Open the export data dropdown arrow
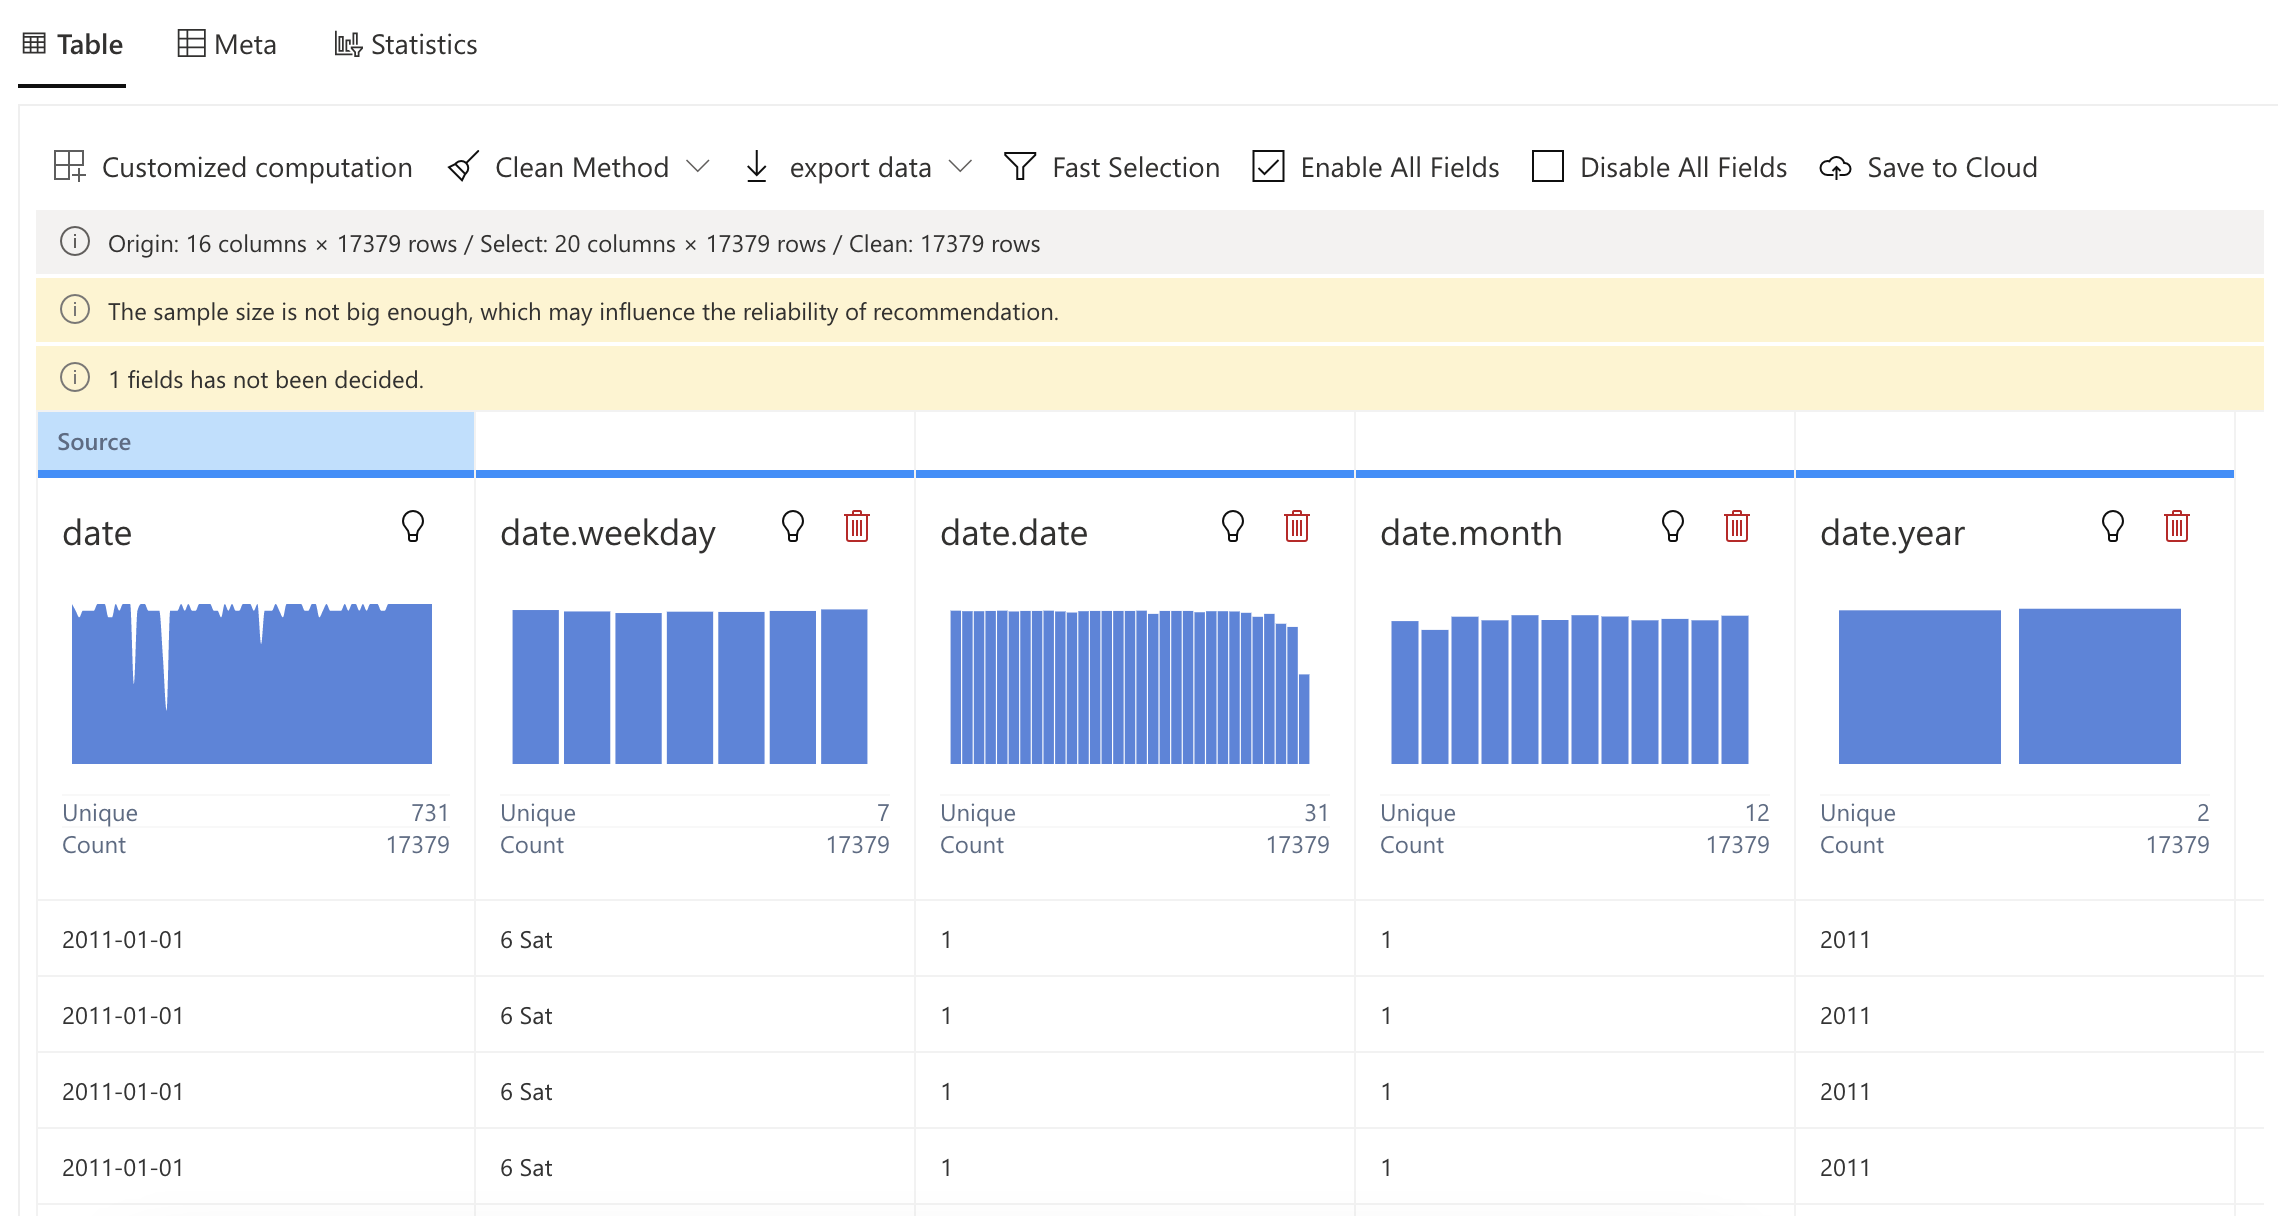Viewport: 2278px width, 1216px height. pyautogui.click(x=960, y=167)
